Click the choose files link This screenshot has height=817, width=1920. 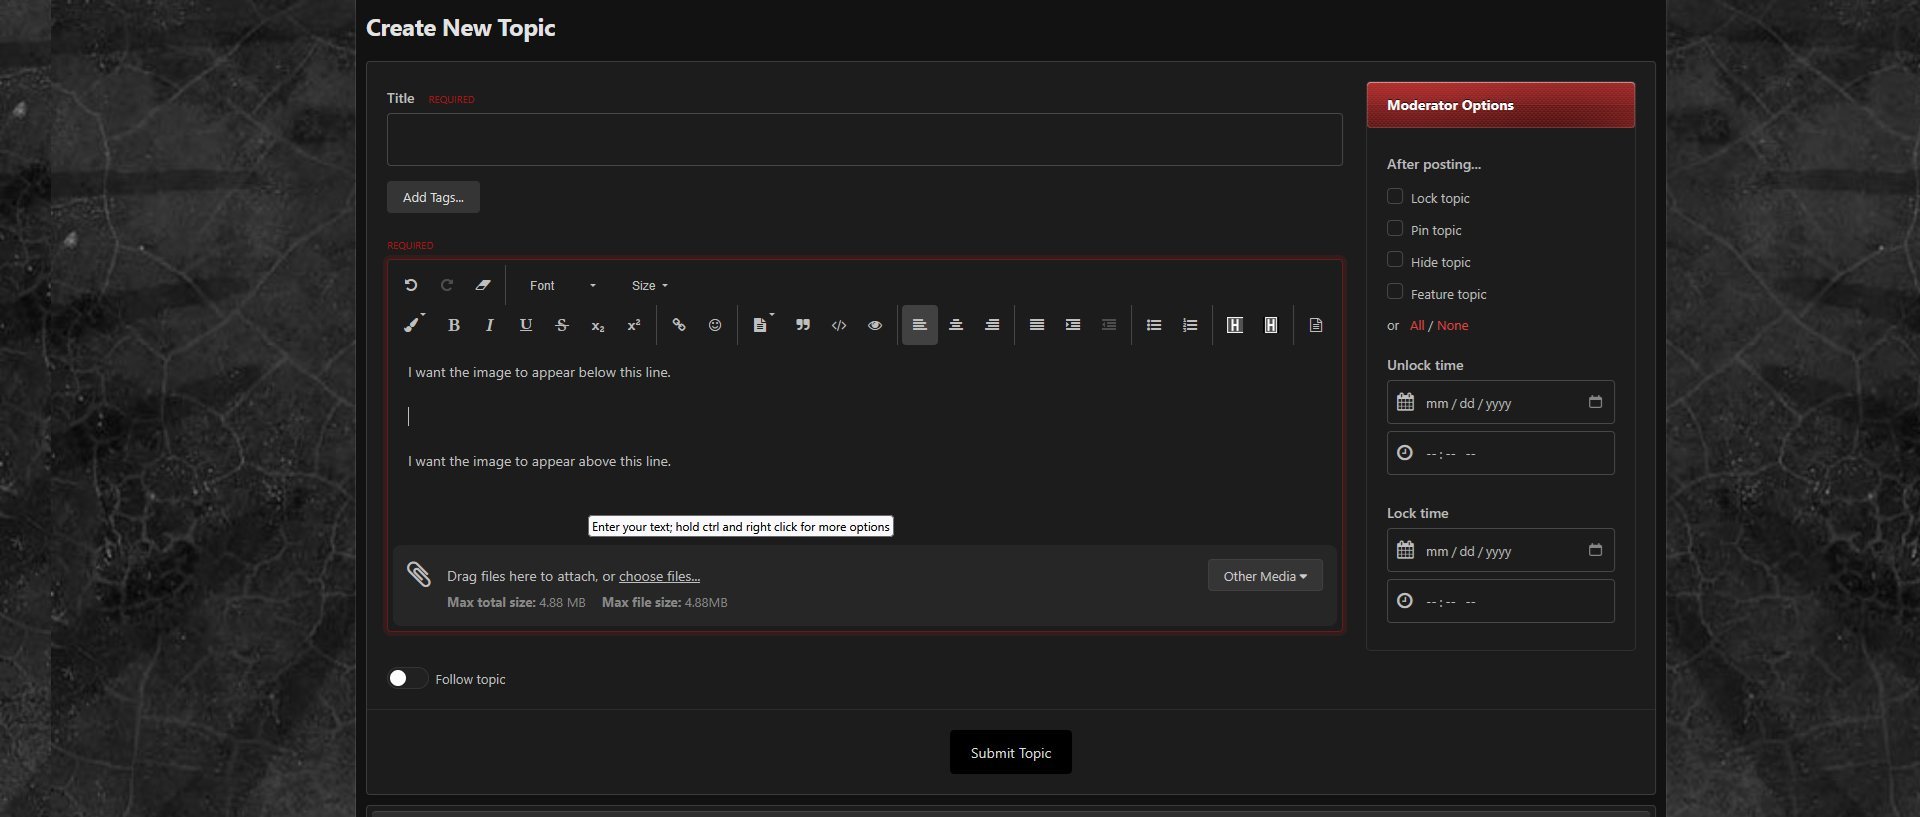(x=659, y=576)
